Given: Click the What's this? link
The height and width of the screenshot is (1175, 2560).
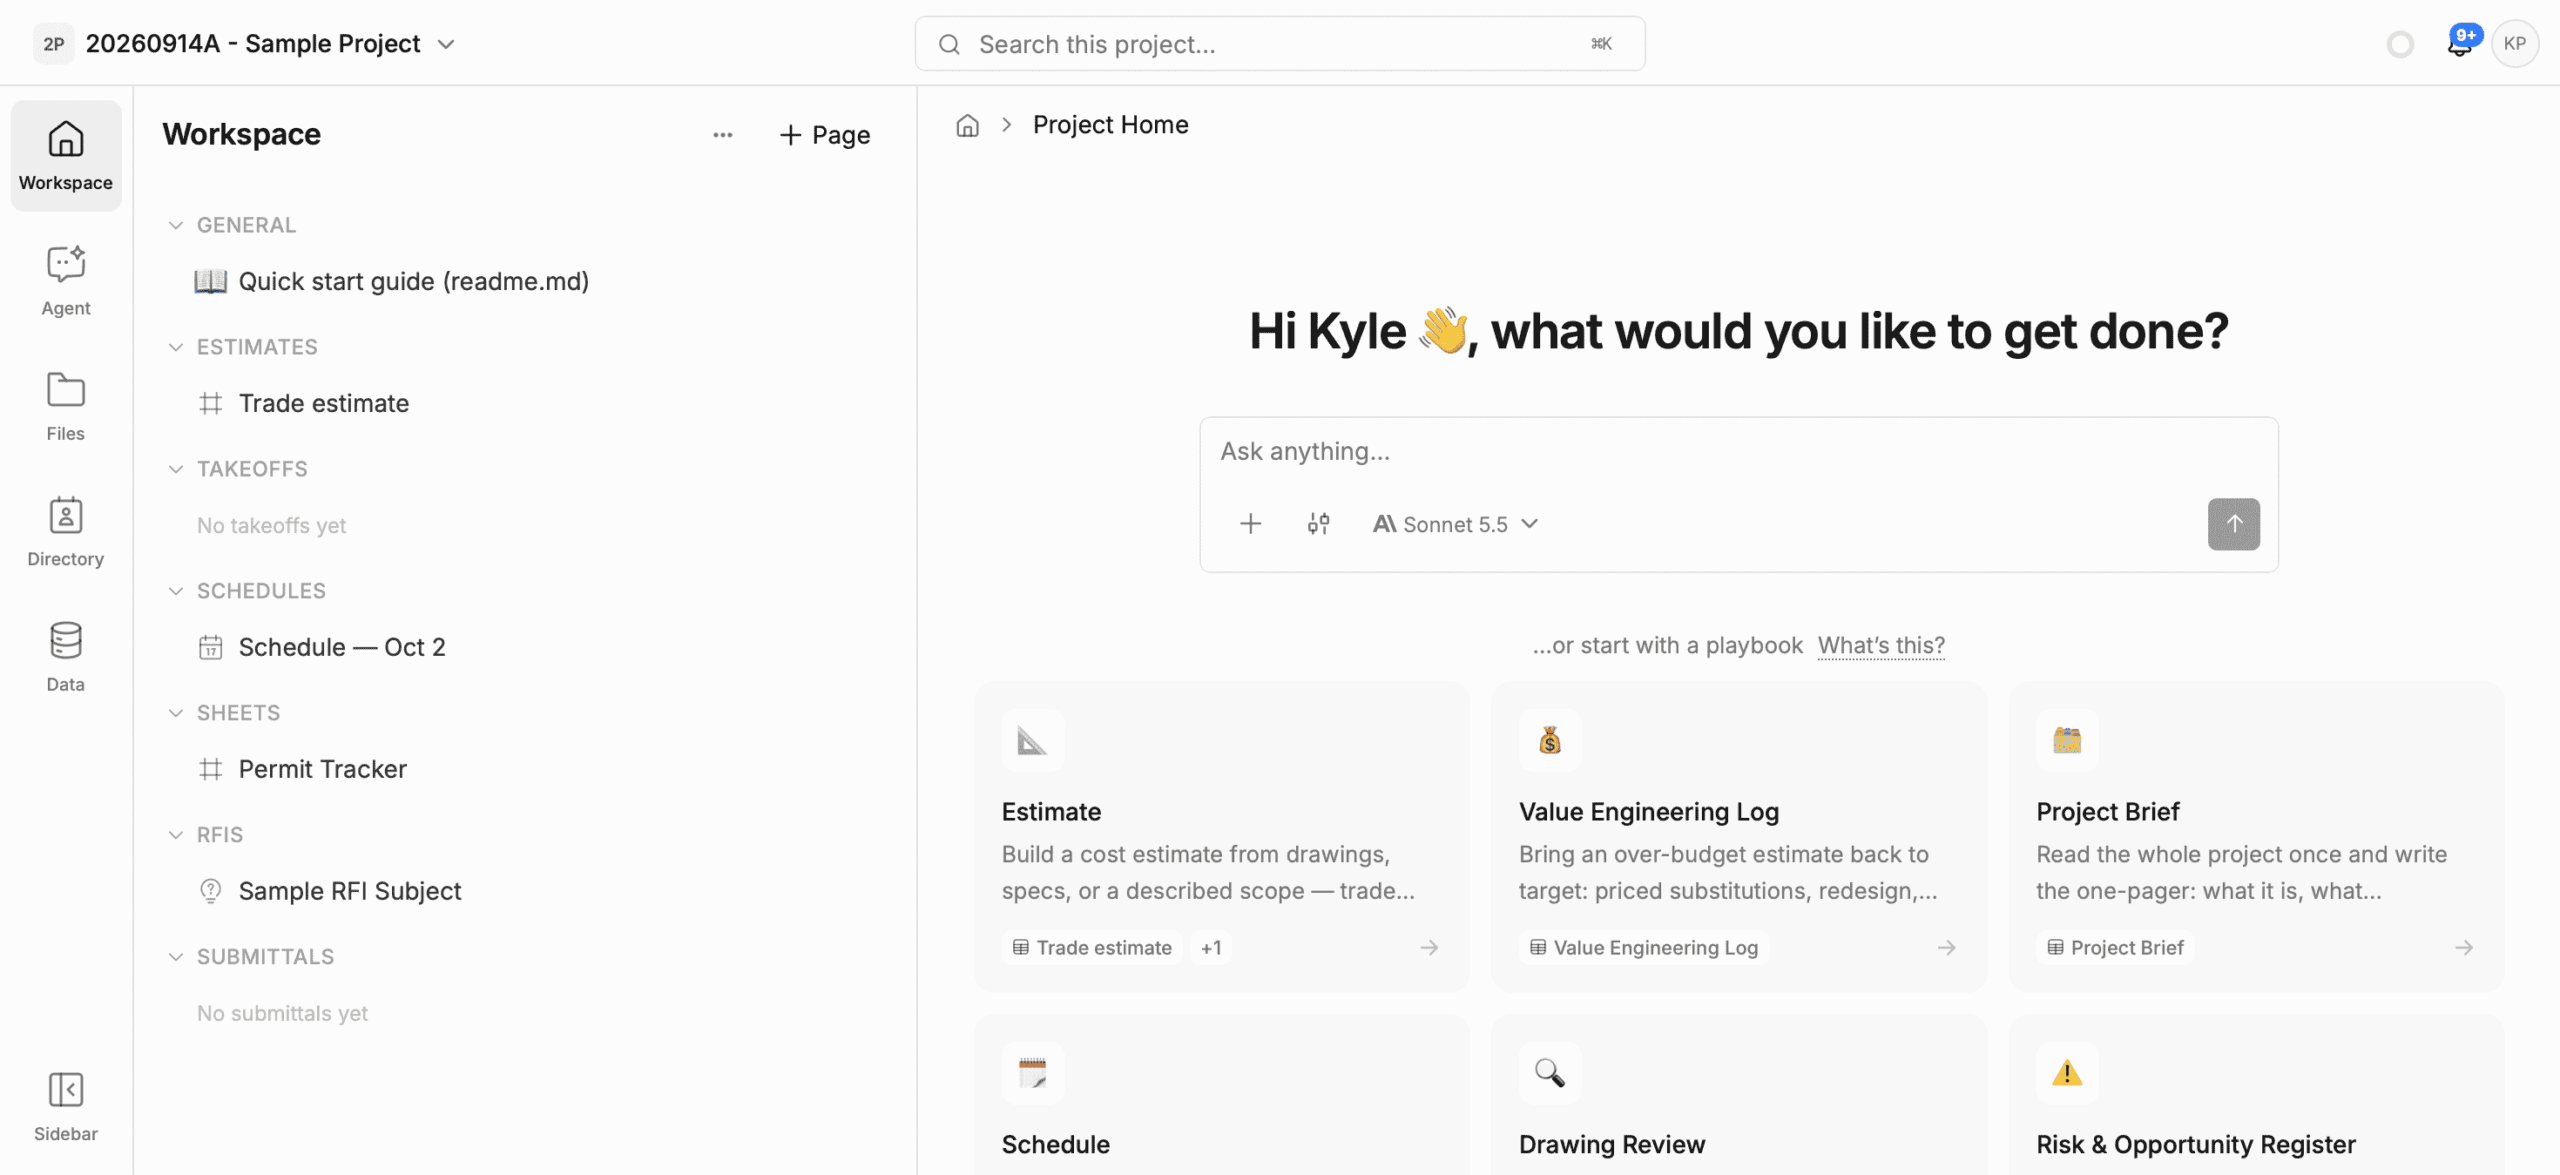Looking at the screenshot, I should [1881, 645].
